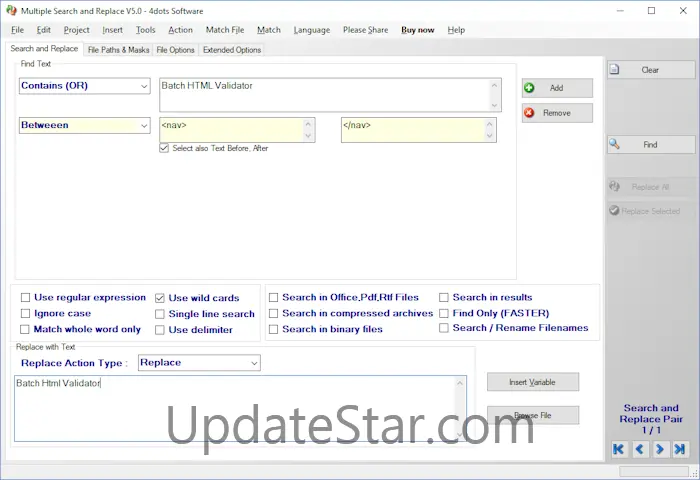Open the File menu
The width and height of the screenshot is (700, 480).
17,30
